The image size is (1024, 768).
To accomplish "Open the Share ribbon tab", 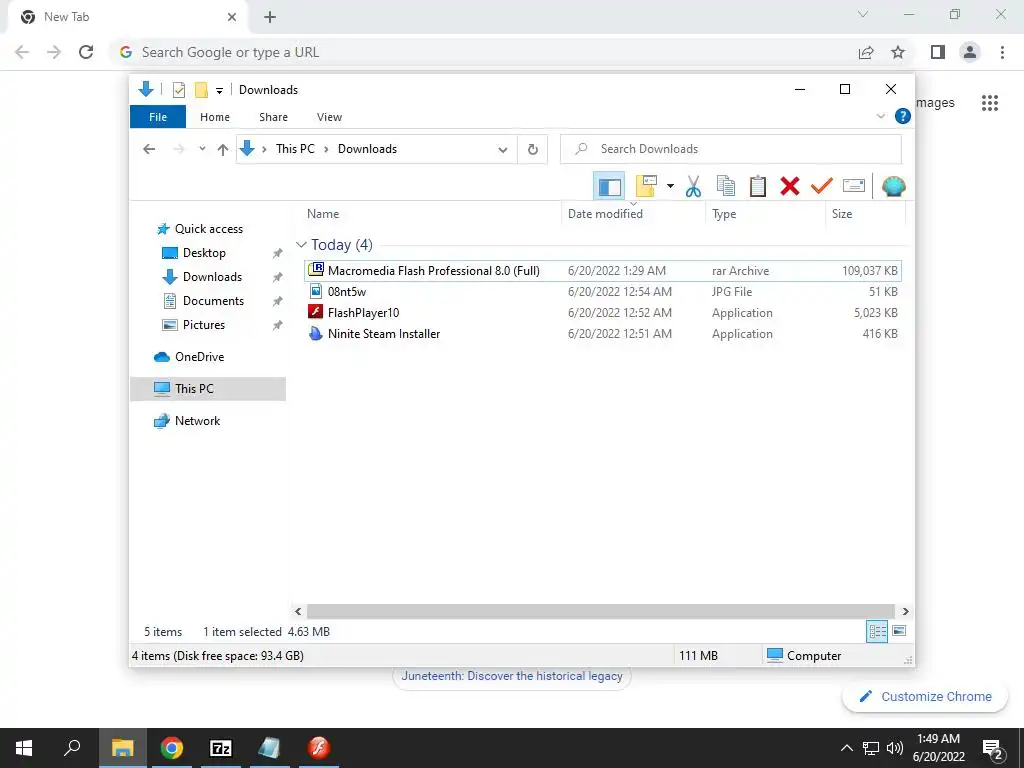I will [x=273, y=117].
